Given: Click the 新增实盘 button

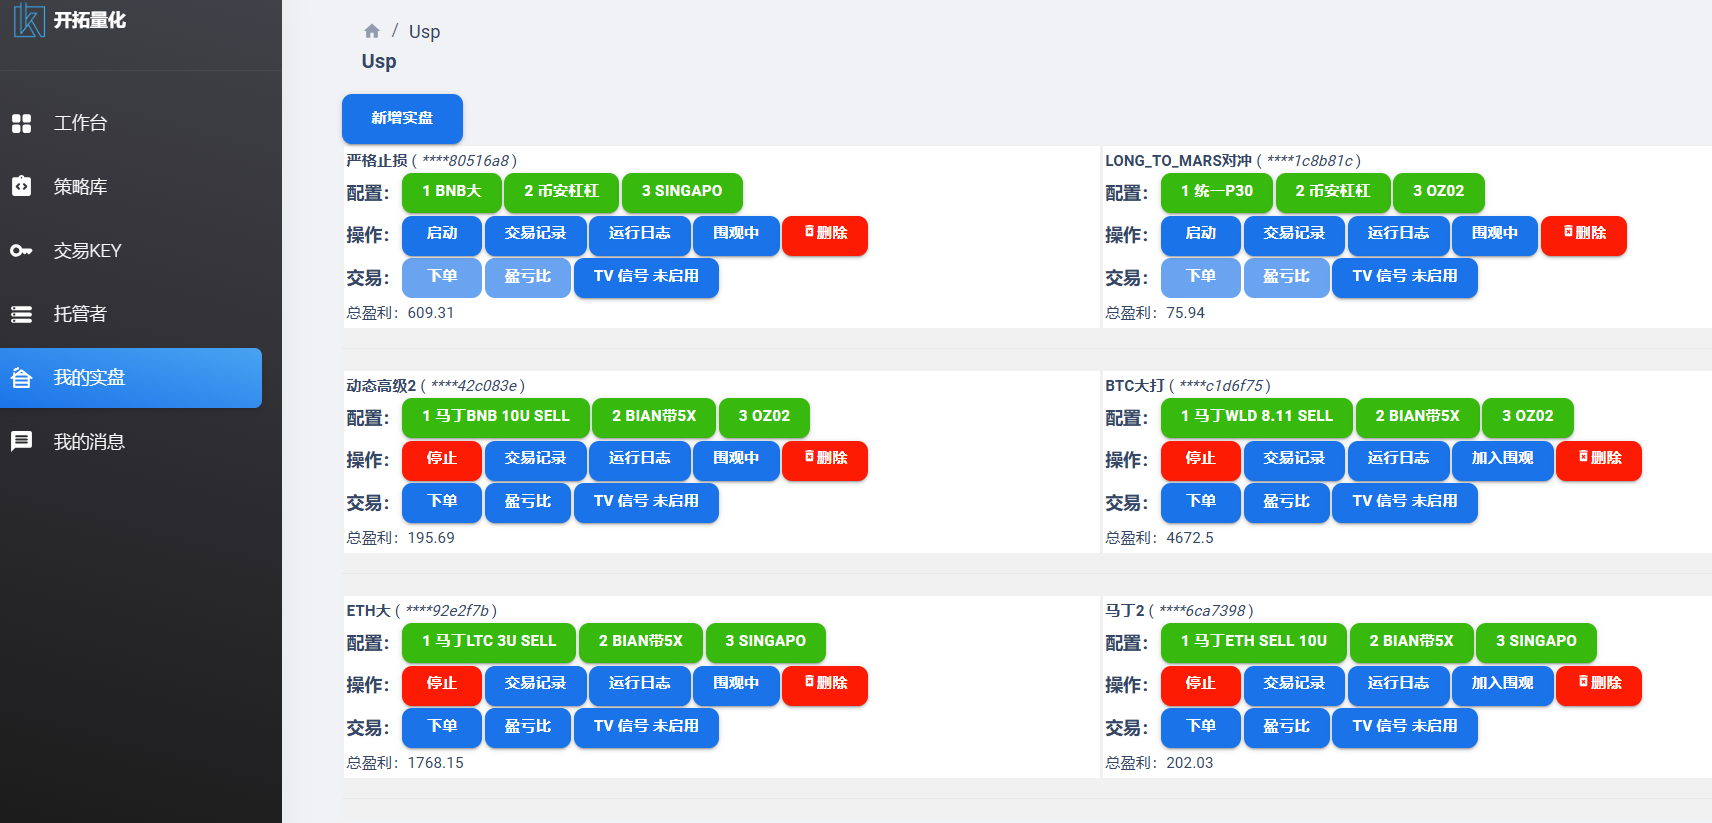Looking at the screenshot, I should (402, 119).
